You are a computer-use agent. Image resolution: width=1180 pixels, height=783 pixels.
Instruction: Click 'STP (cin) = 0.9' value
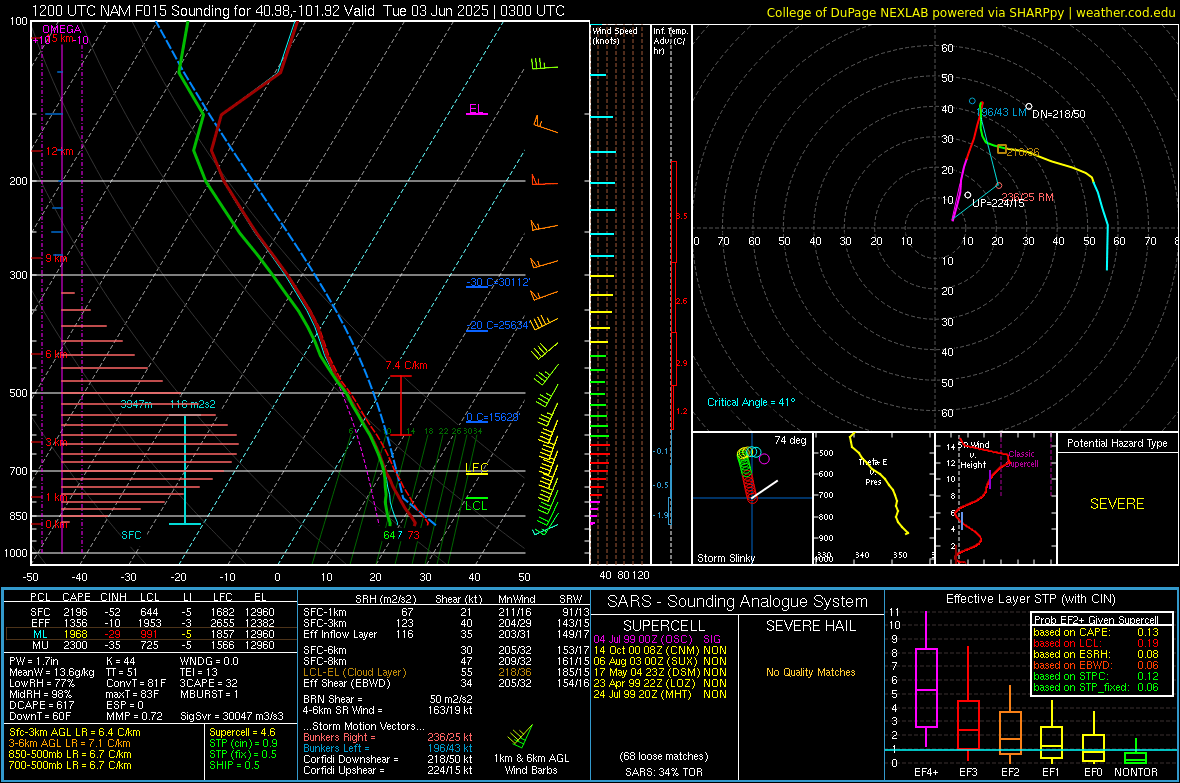coord(243,743)
